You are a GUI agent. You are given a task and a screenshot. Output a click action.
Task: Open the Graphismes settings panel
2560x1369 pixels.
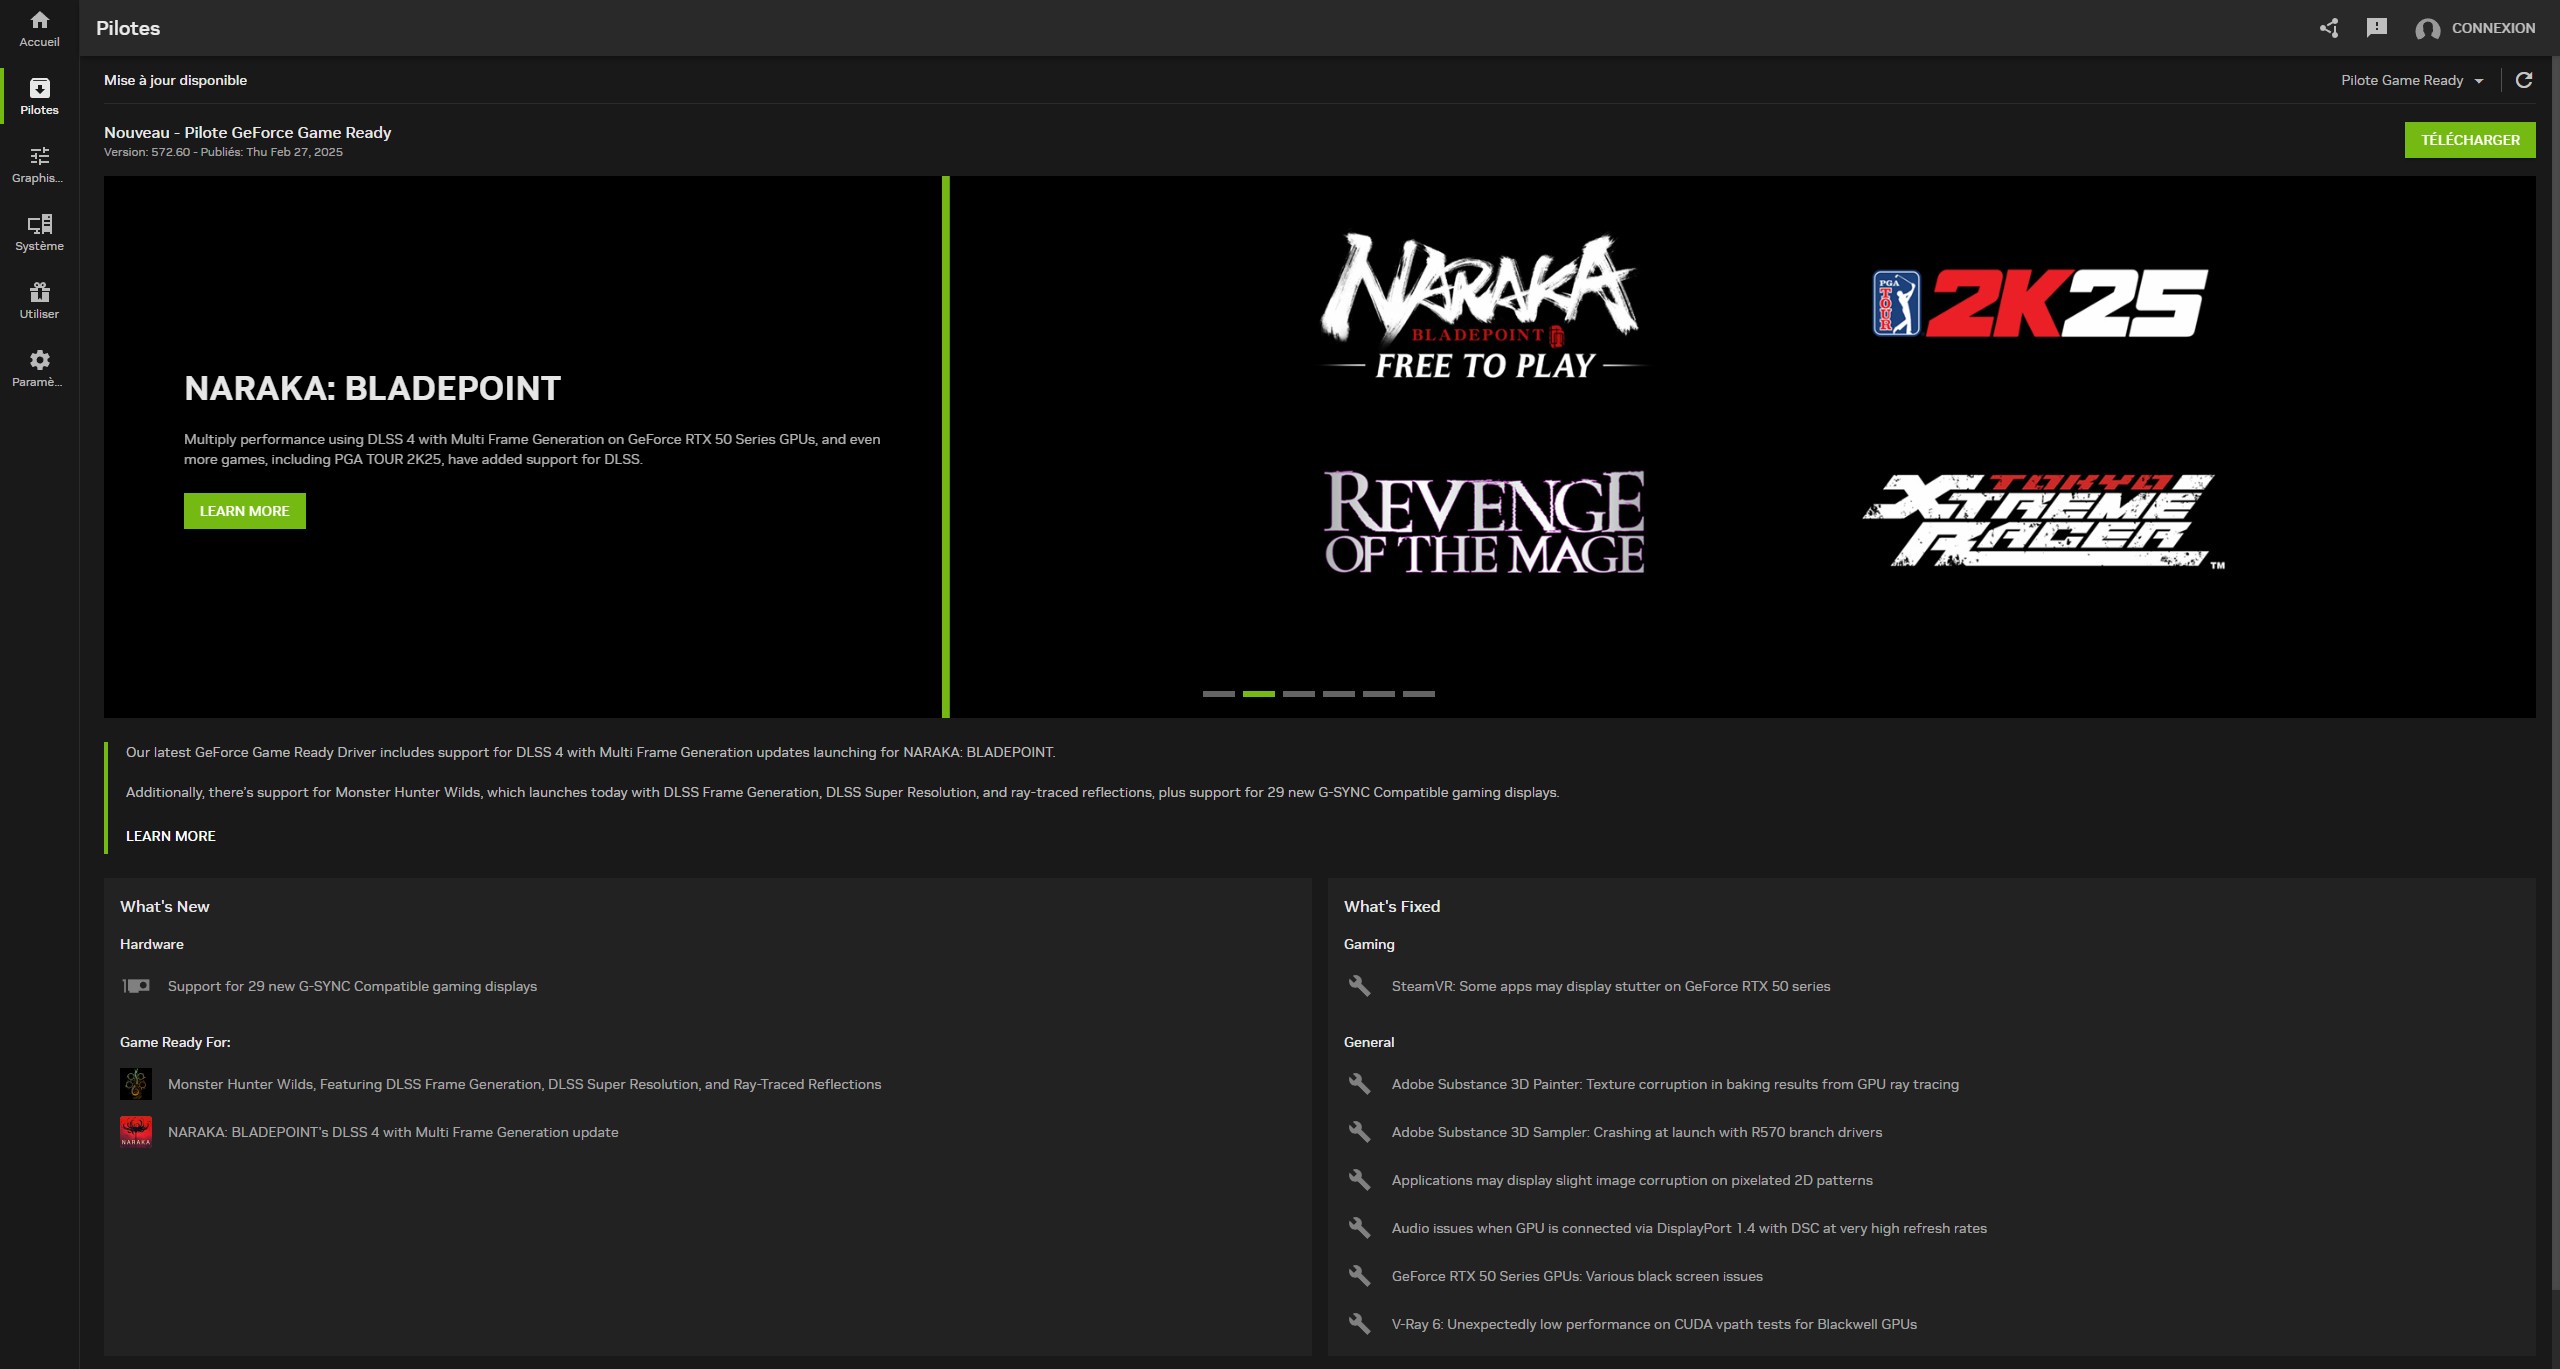click(x=39, y=163)
